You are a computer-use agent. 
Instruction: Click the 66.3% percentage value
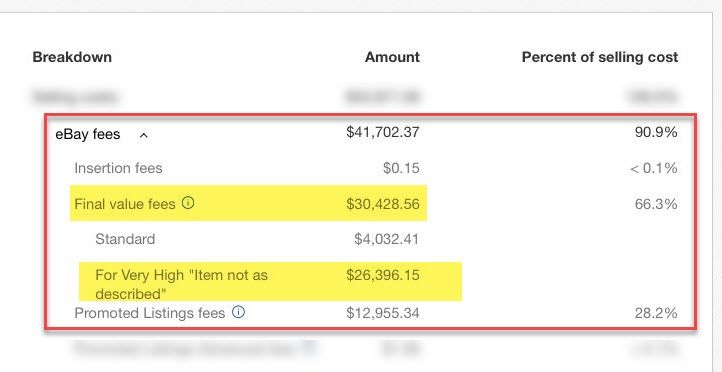656,203
